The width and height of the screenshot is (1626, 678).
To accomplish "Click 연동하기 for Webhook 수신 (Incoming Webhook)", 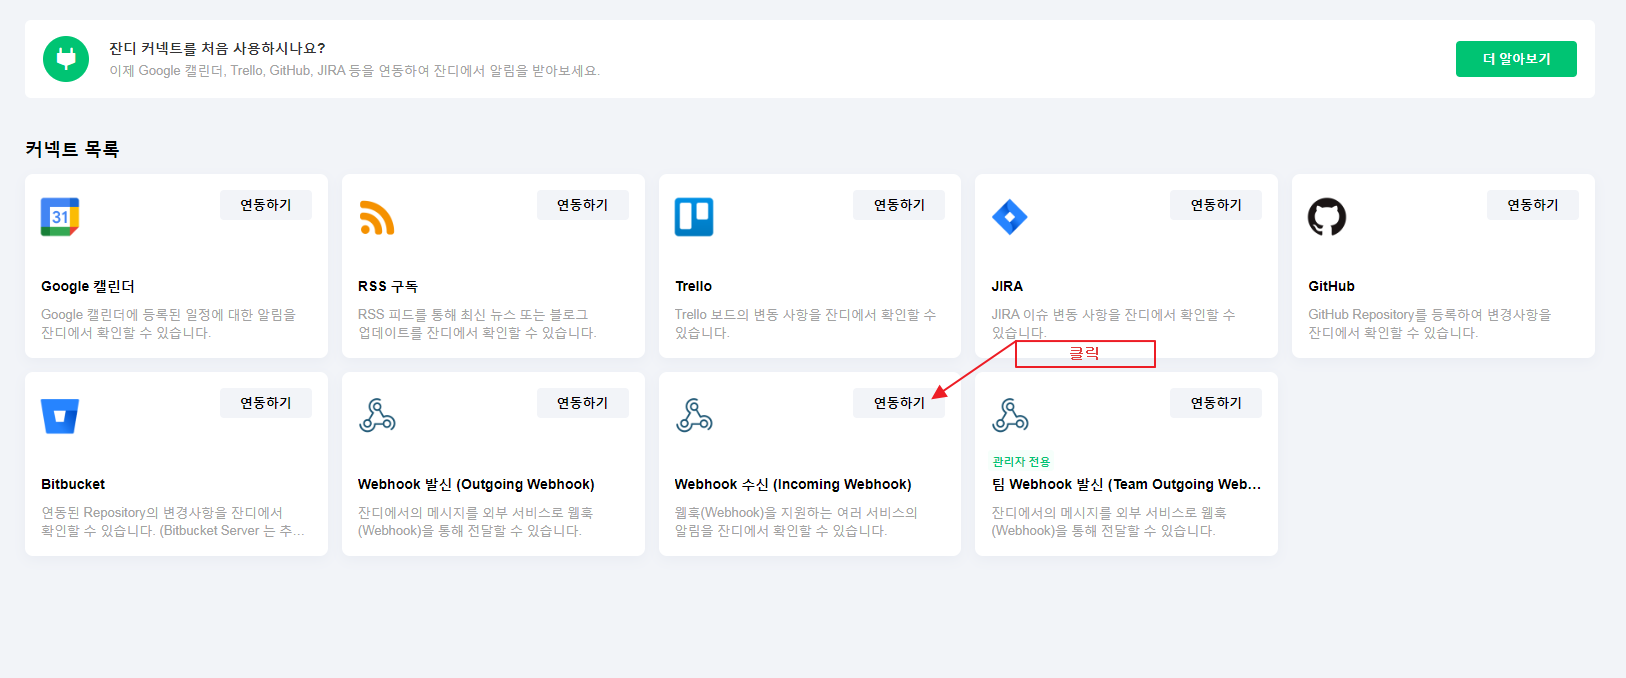I will click(x=899, y=403).
